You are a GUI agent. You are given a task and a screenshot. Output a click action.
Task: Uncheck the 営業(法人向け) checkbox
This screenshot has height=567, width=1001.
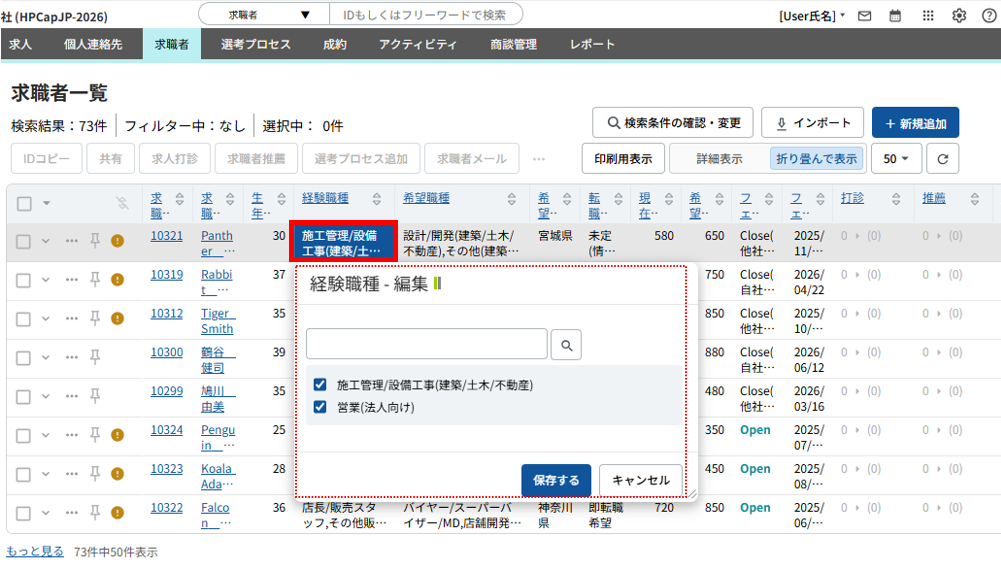coord(320,407)
